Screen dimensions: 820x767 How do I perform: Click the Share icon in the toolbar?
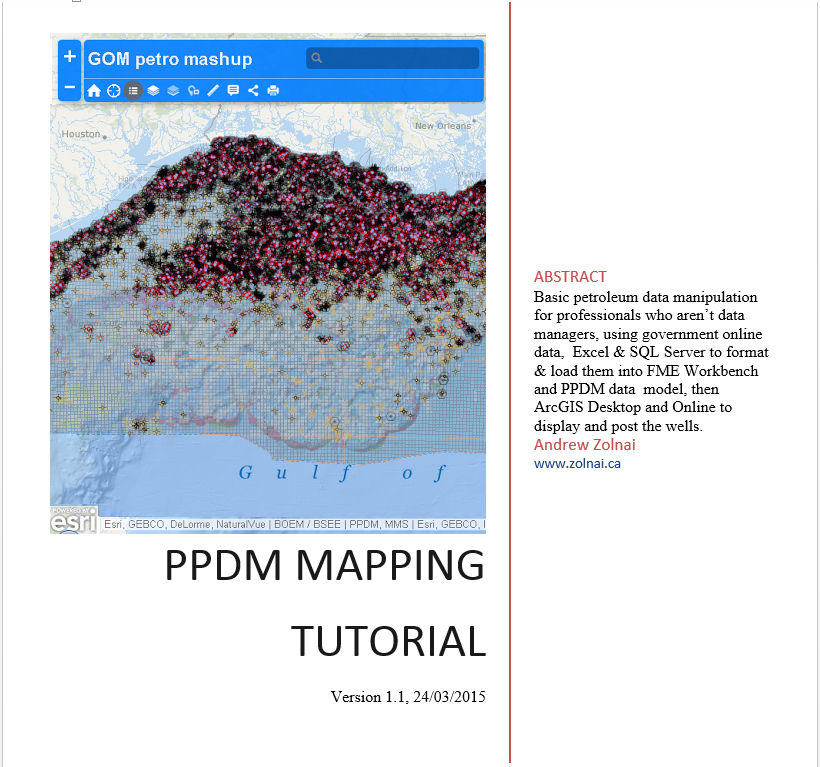252,90
